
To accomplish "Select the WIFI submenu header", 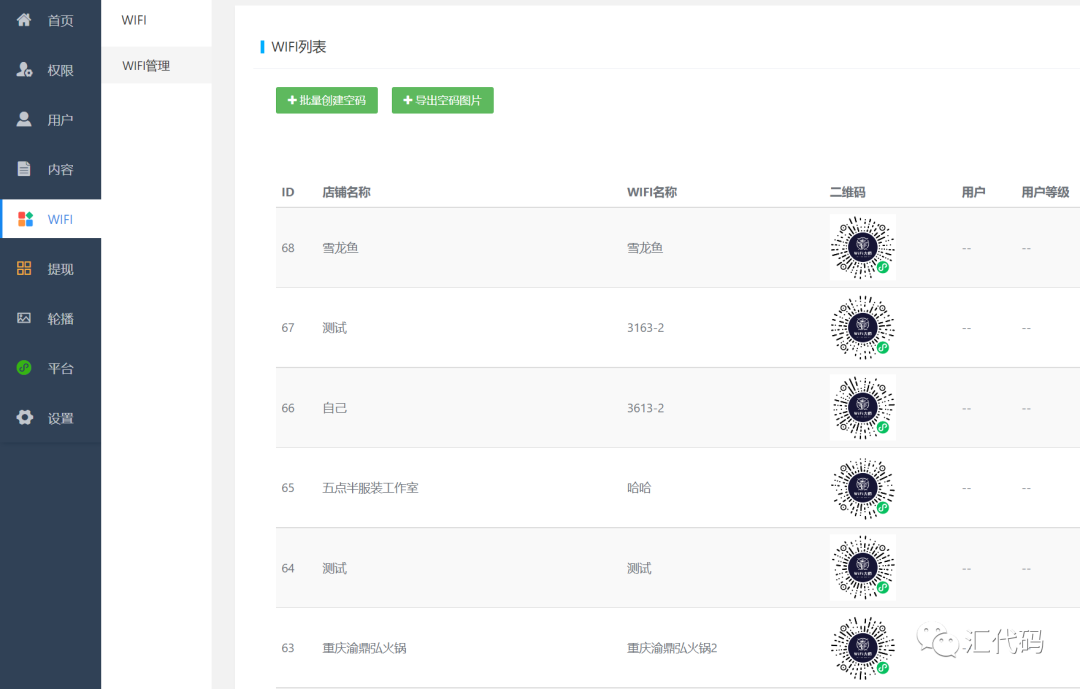I will click(x=133, y=19).
